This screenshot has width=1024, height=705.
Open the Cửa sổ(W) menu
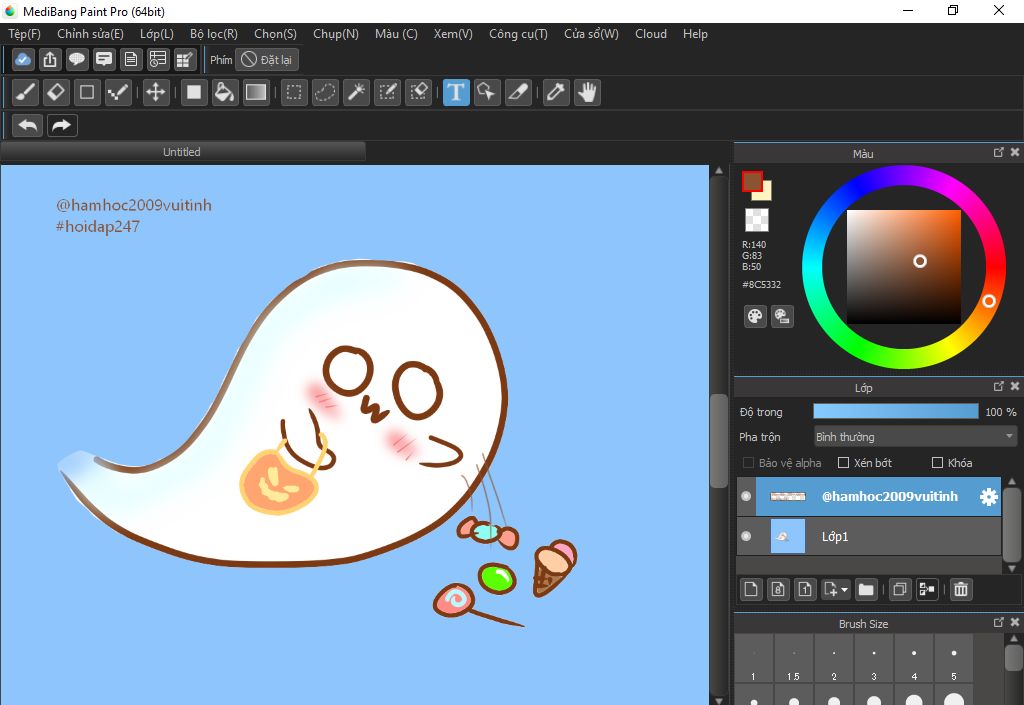coord(591,34)
